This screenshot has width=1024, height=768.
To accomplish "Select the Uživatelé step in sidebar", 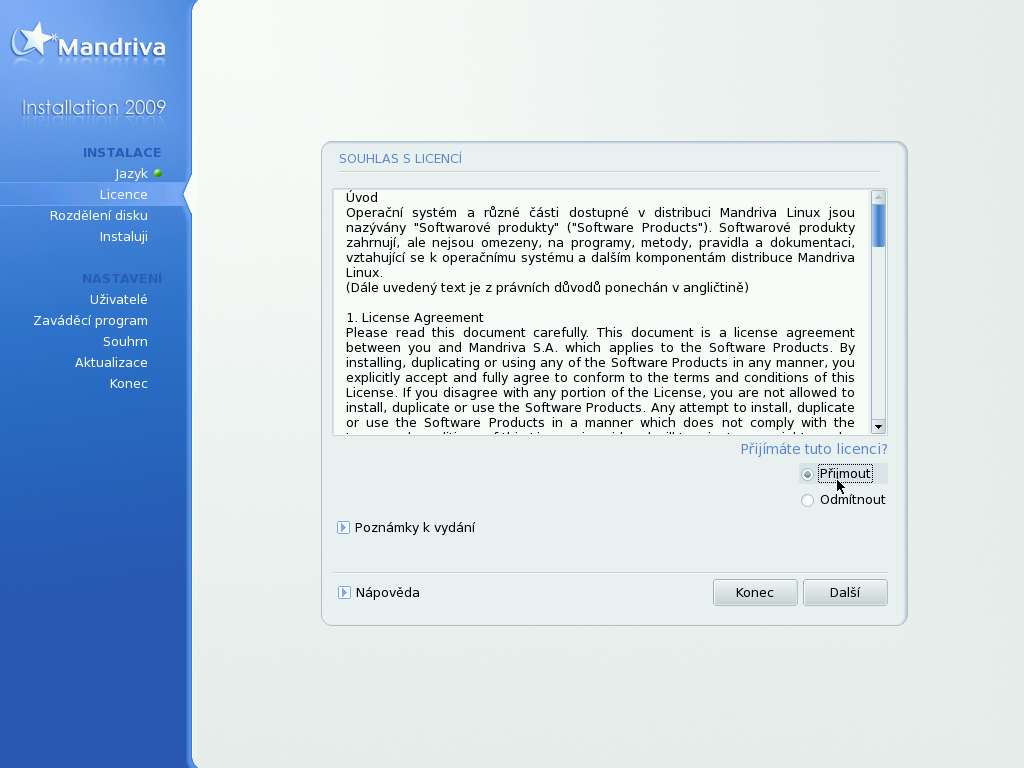I will (119, 299).
